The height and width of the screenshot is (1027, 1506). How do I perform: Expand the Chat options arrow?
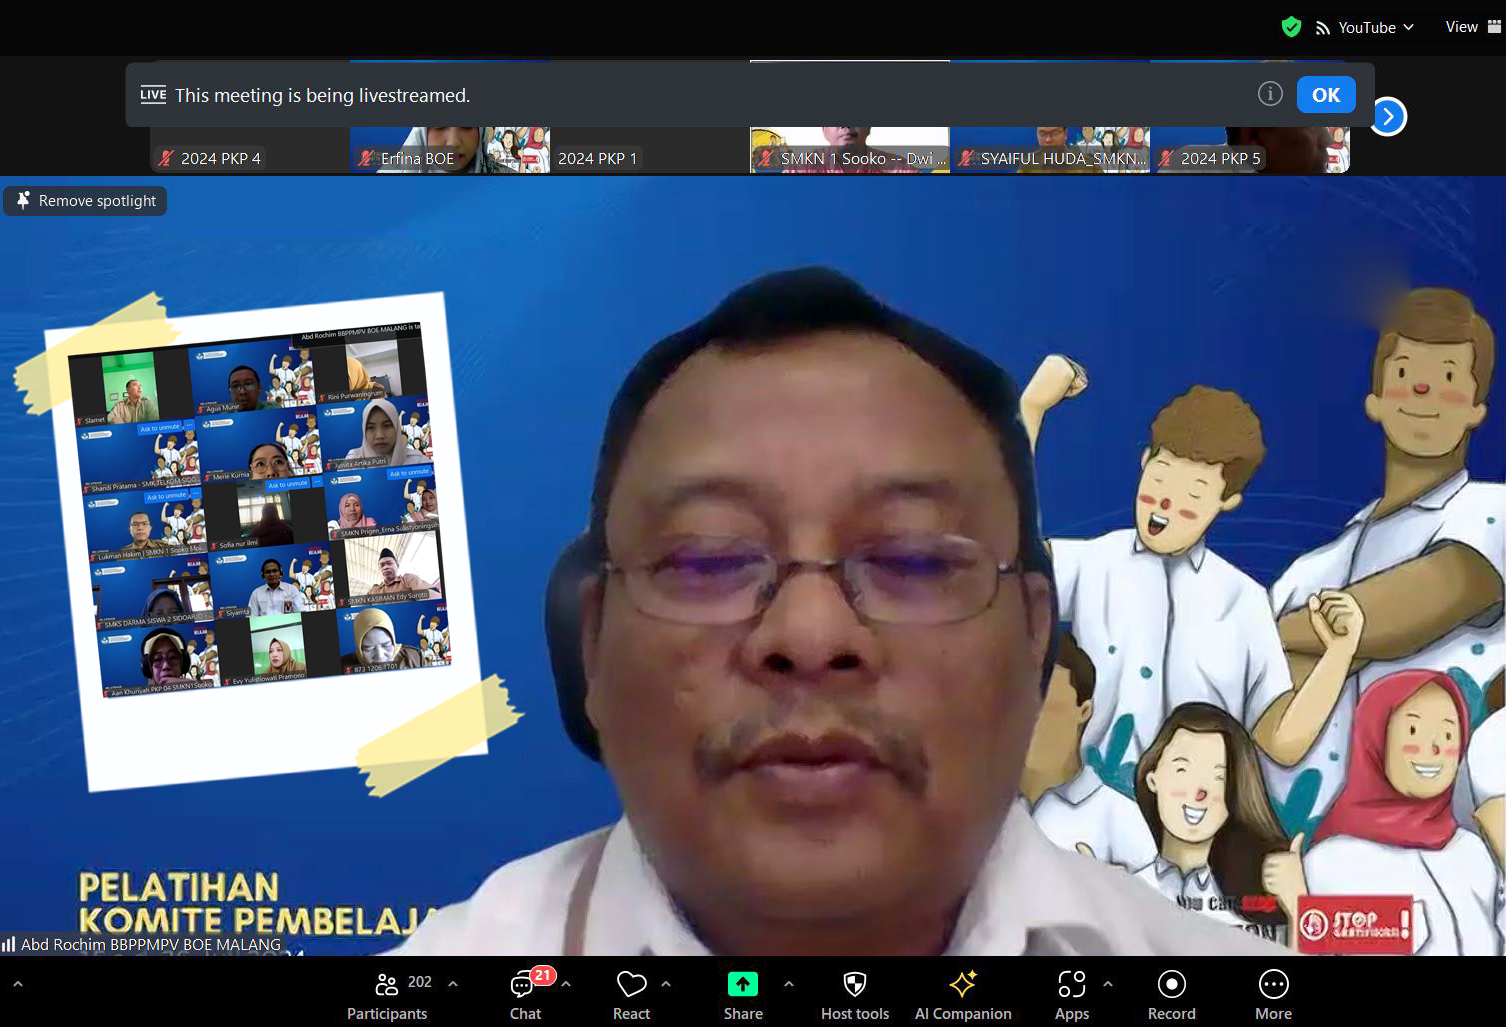click(566, 984)
